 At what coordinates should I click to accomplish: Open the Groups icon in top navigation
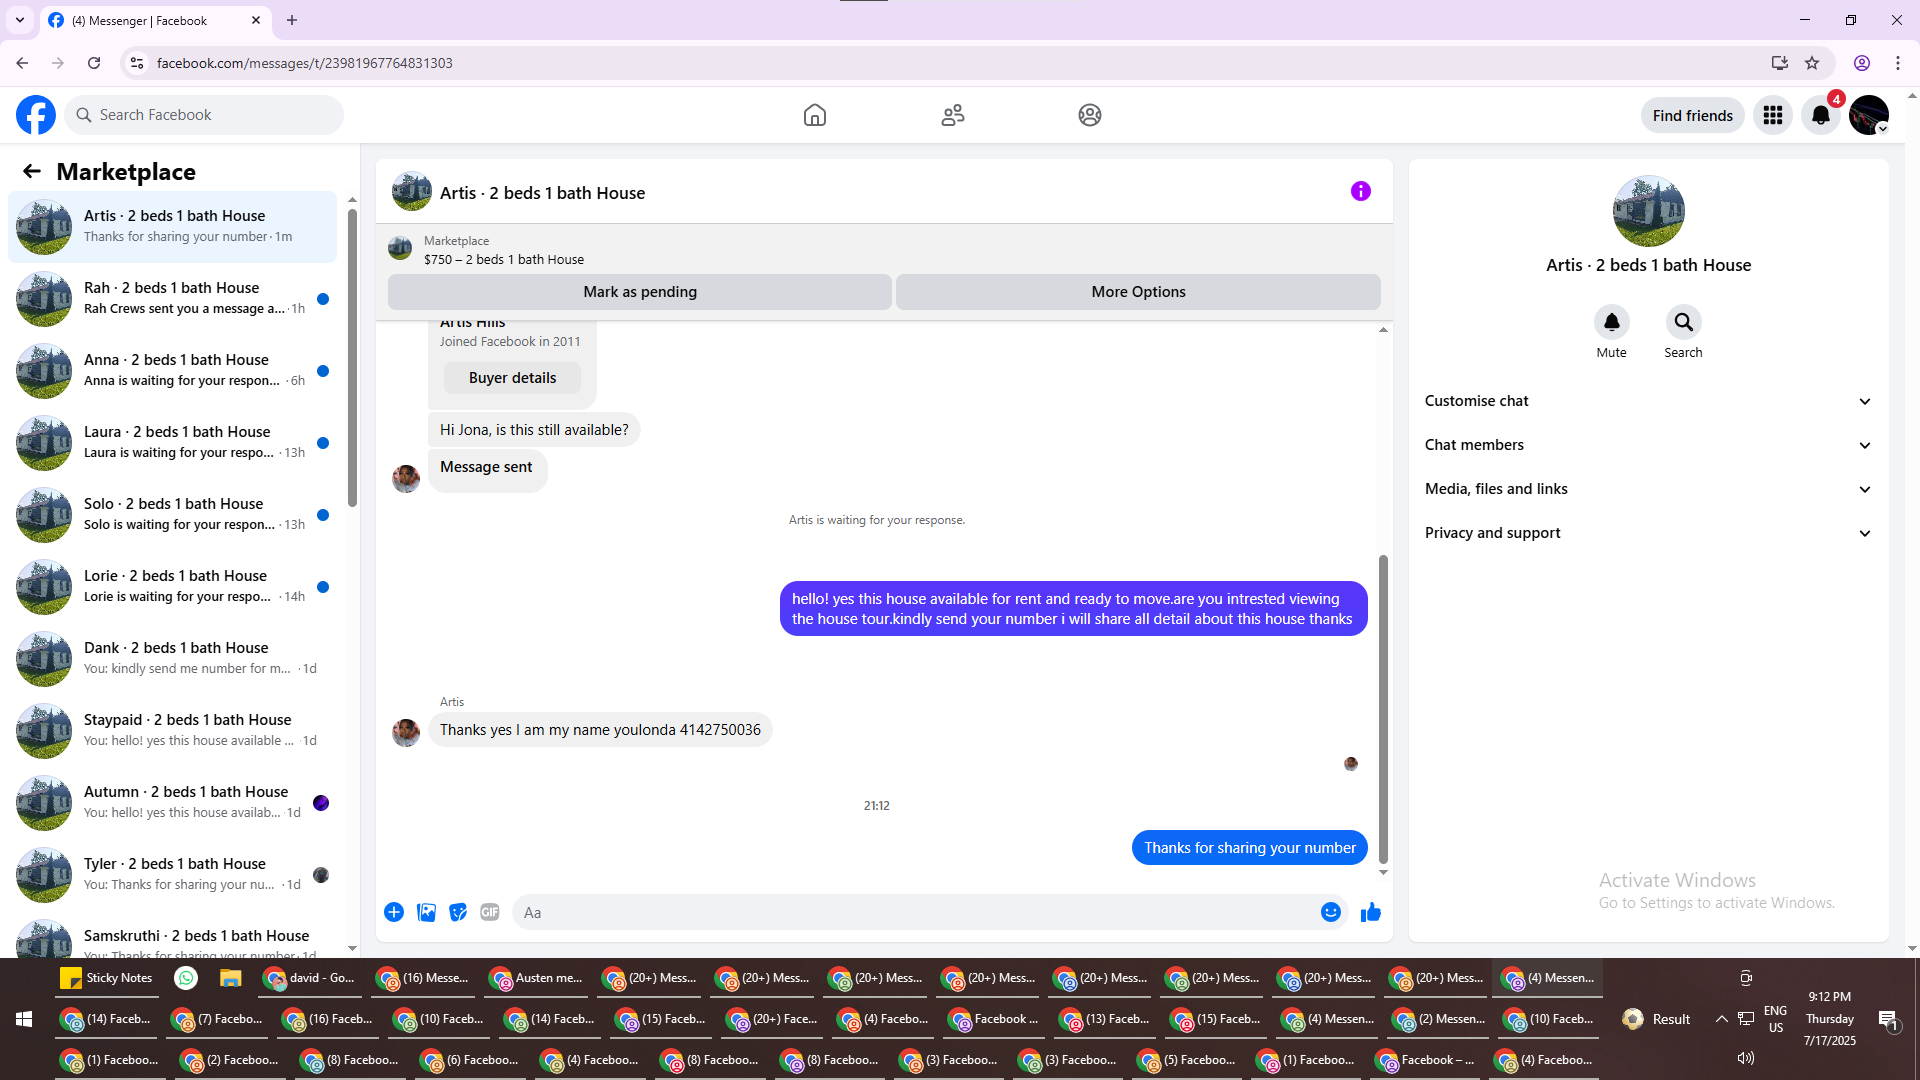pos(1090,115)
